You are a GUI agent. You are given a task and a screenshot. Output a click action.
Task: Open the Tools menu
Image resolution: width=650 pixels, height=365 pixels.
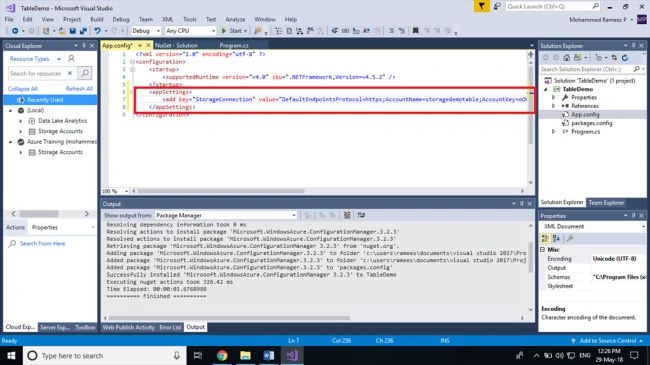[x=190, y=19]
